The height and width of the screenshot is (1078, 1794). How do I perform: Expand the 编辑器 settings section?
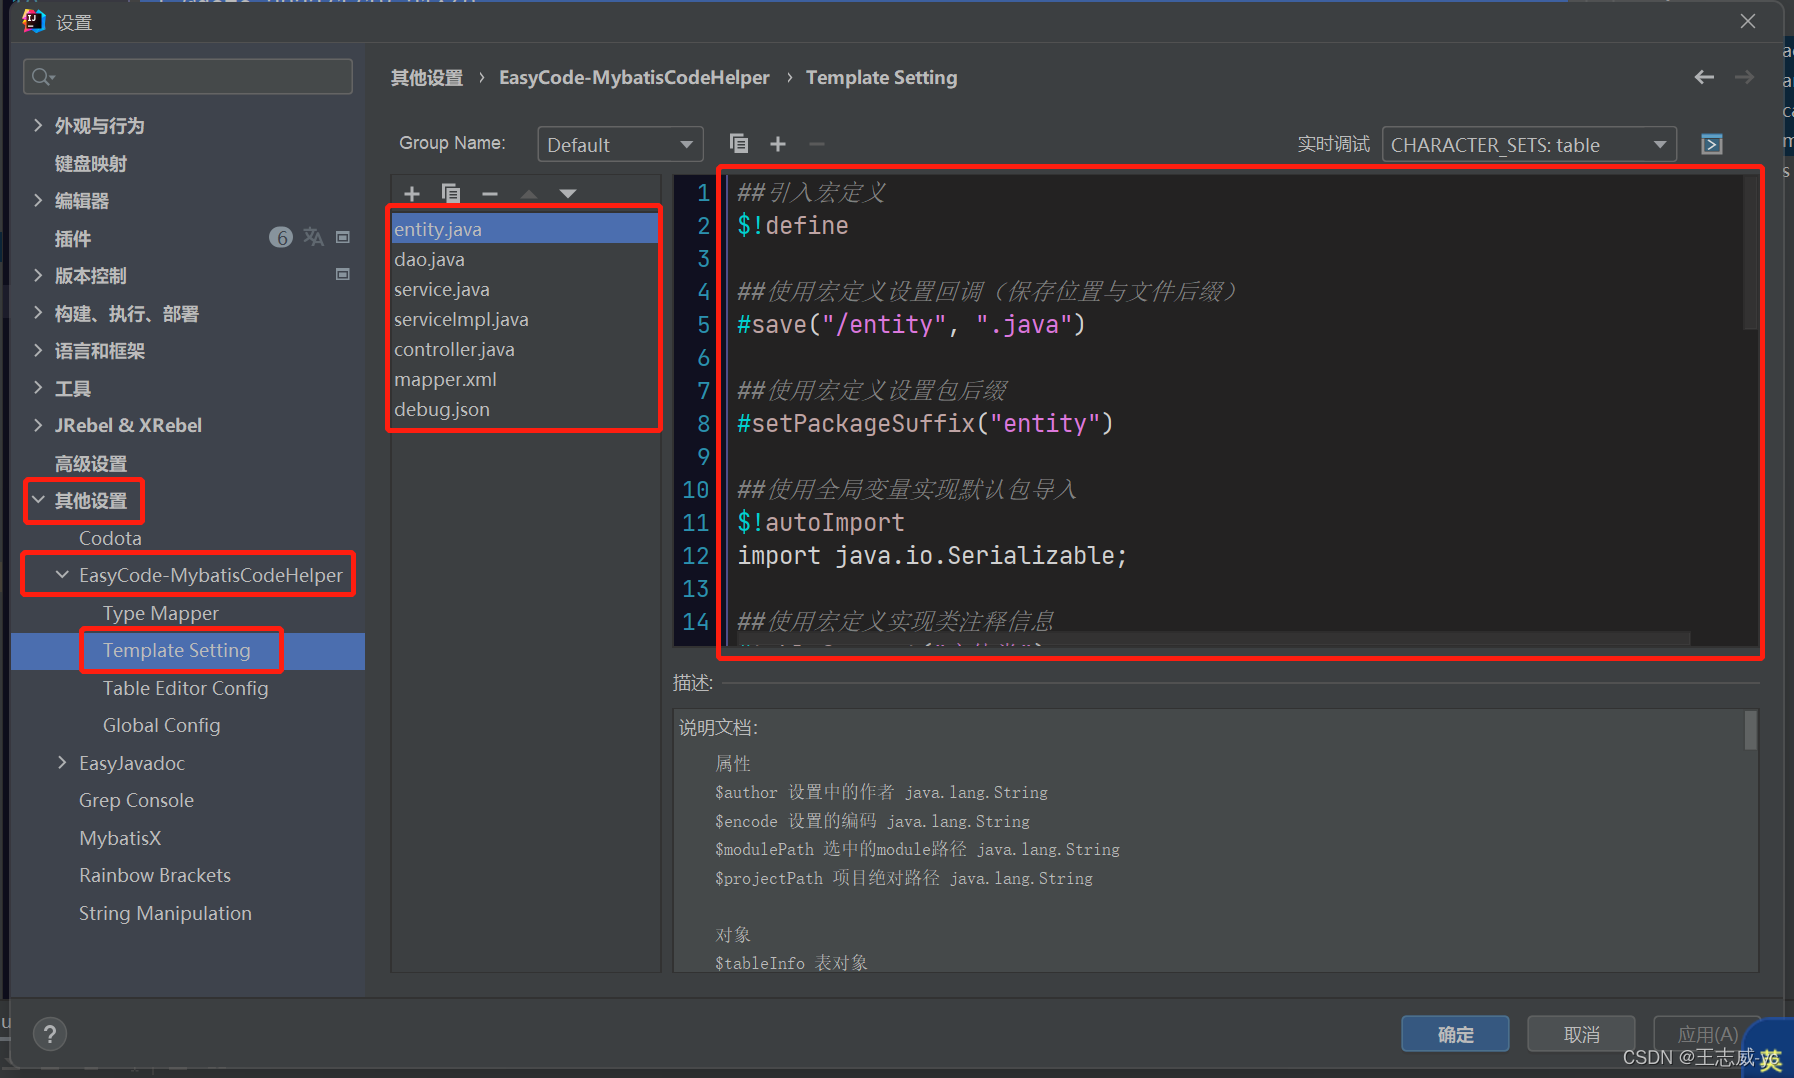tap(38, 200)
